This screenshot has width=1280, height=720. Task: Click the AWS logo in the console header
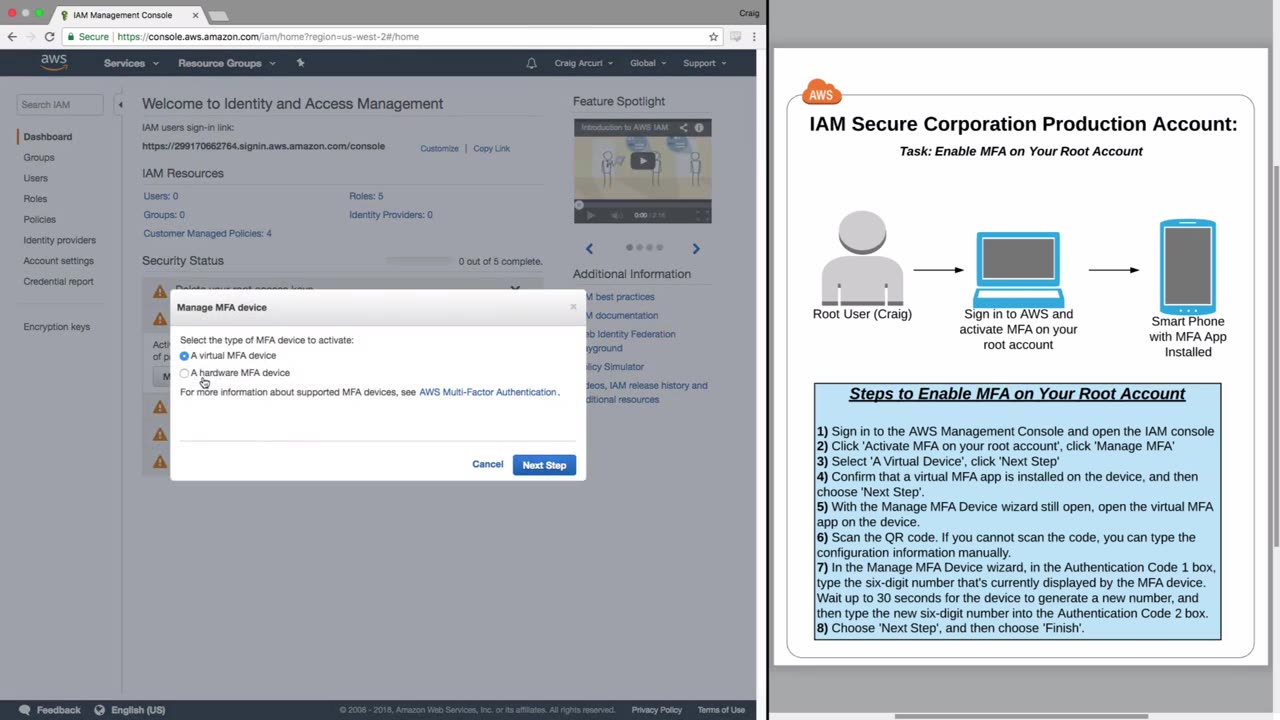tap(54, 62)
